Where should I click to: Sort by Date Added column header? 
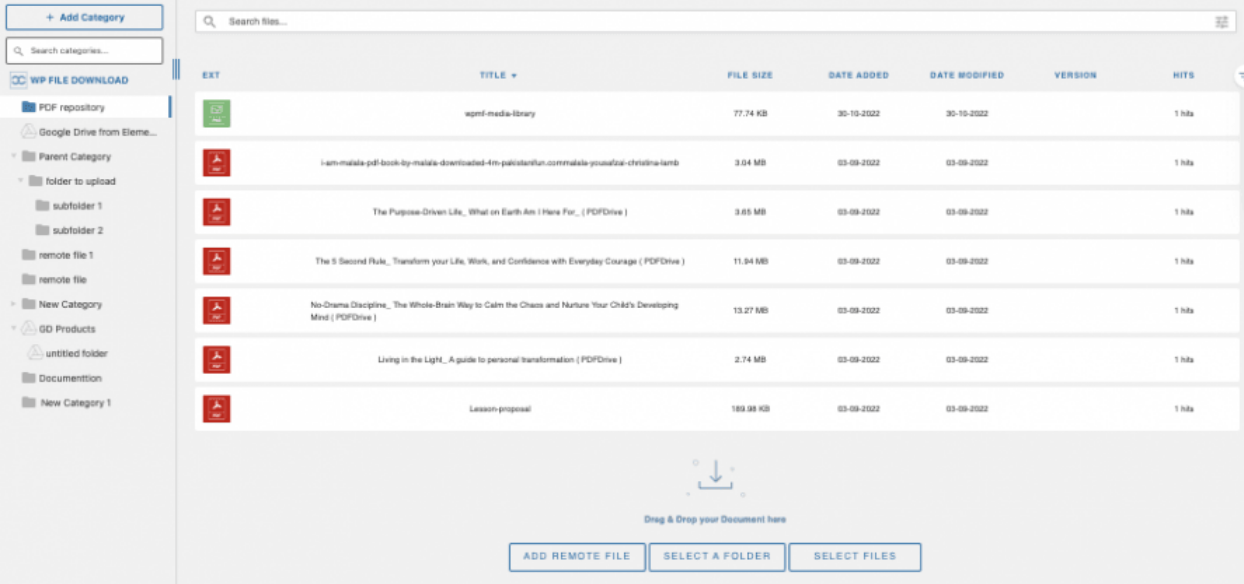[x=858, y=75]
